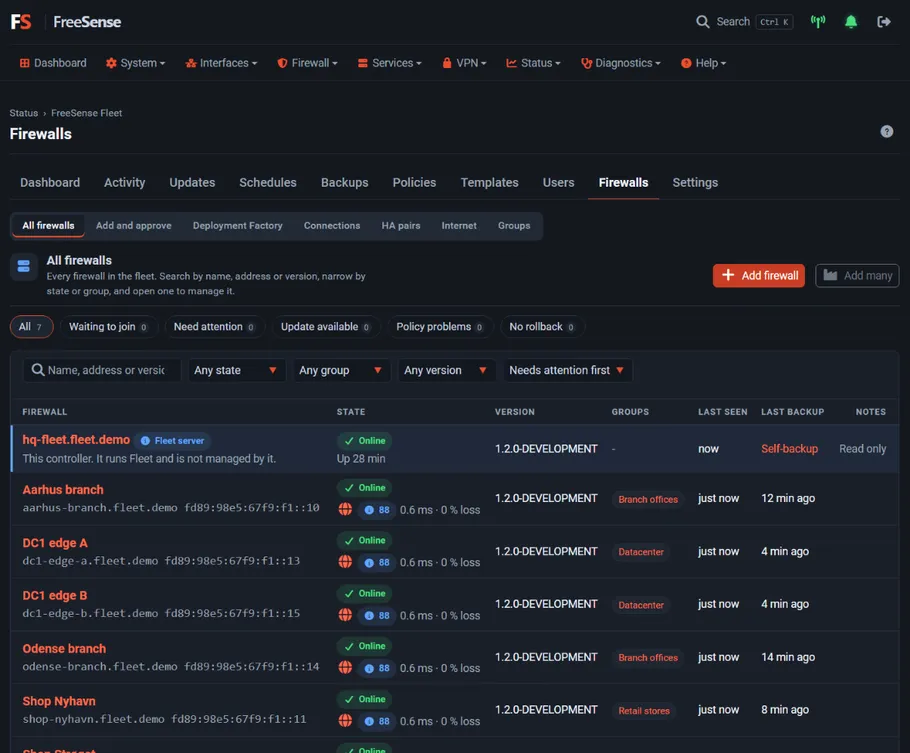This screenshot has width=910, height=753.
Task: Click the globe icon for DC1 edge A
Action: pyautogui.click(x=345, y=562)
